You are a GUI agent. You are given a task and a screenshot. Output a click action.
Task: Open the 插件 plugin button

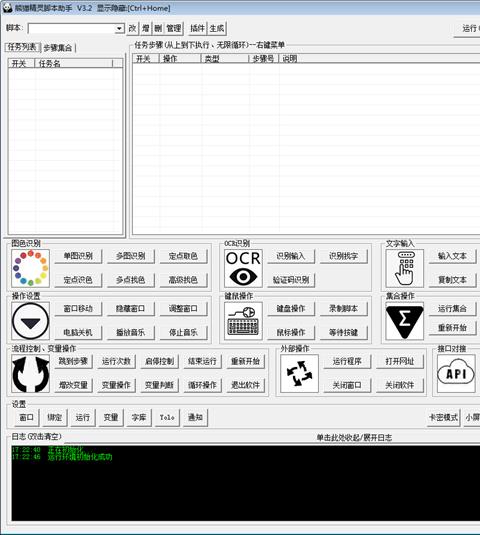[x=198, y=28]
